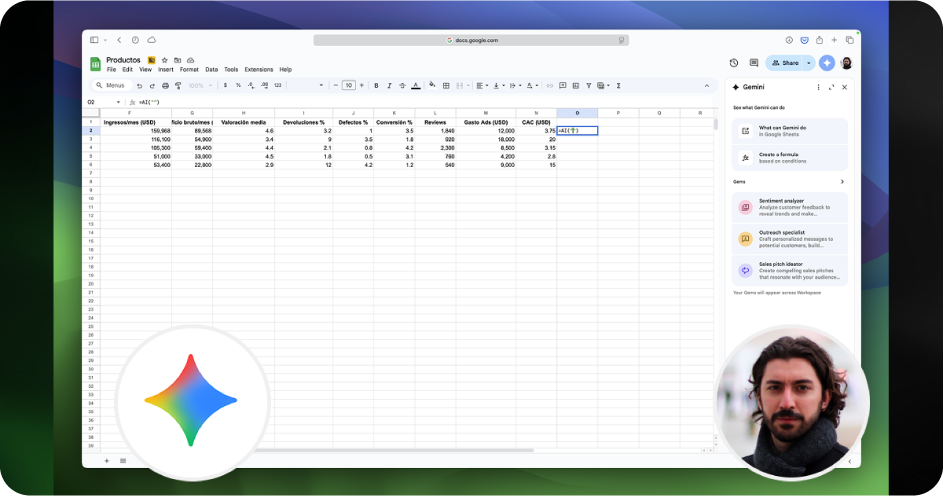This screenshot has height=496, width=943.
Task: Open the zoom 100% dropdown
Action: pyautogui.click(x=200, y=86)
